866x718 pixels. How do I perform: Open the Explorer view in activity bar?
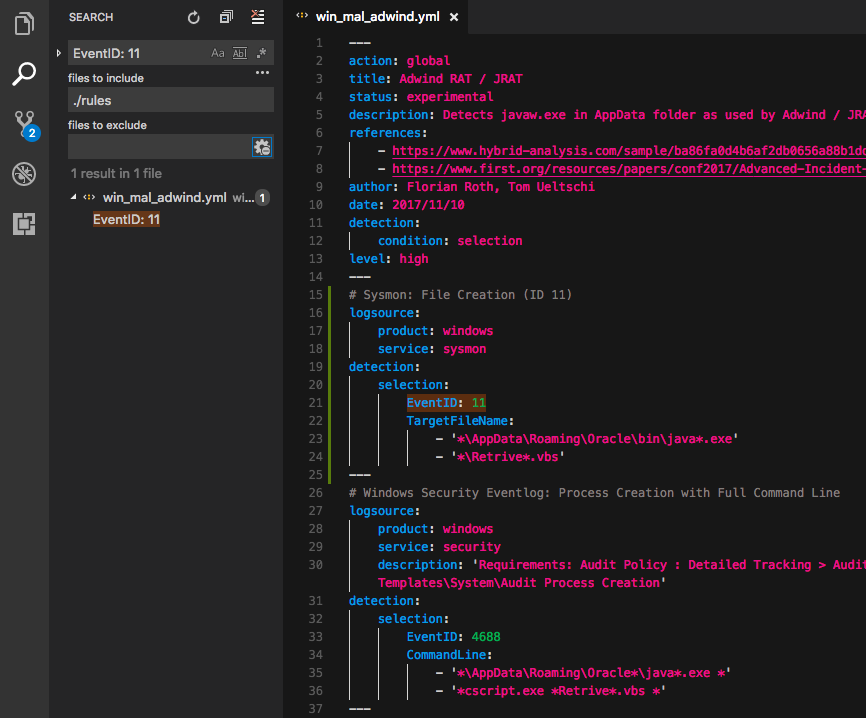point(24,24)
